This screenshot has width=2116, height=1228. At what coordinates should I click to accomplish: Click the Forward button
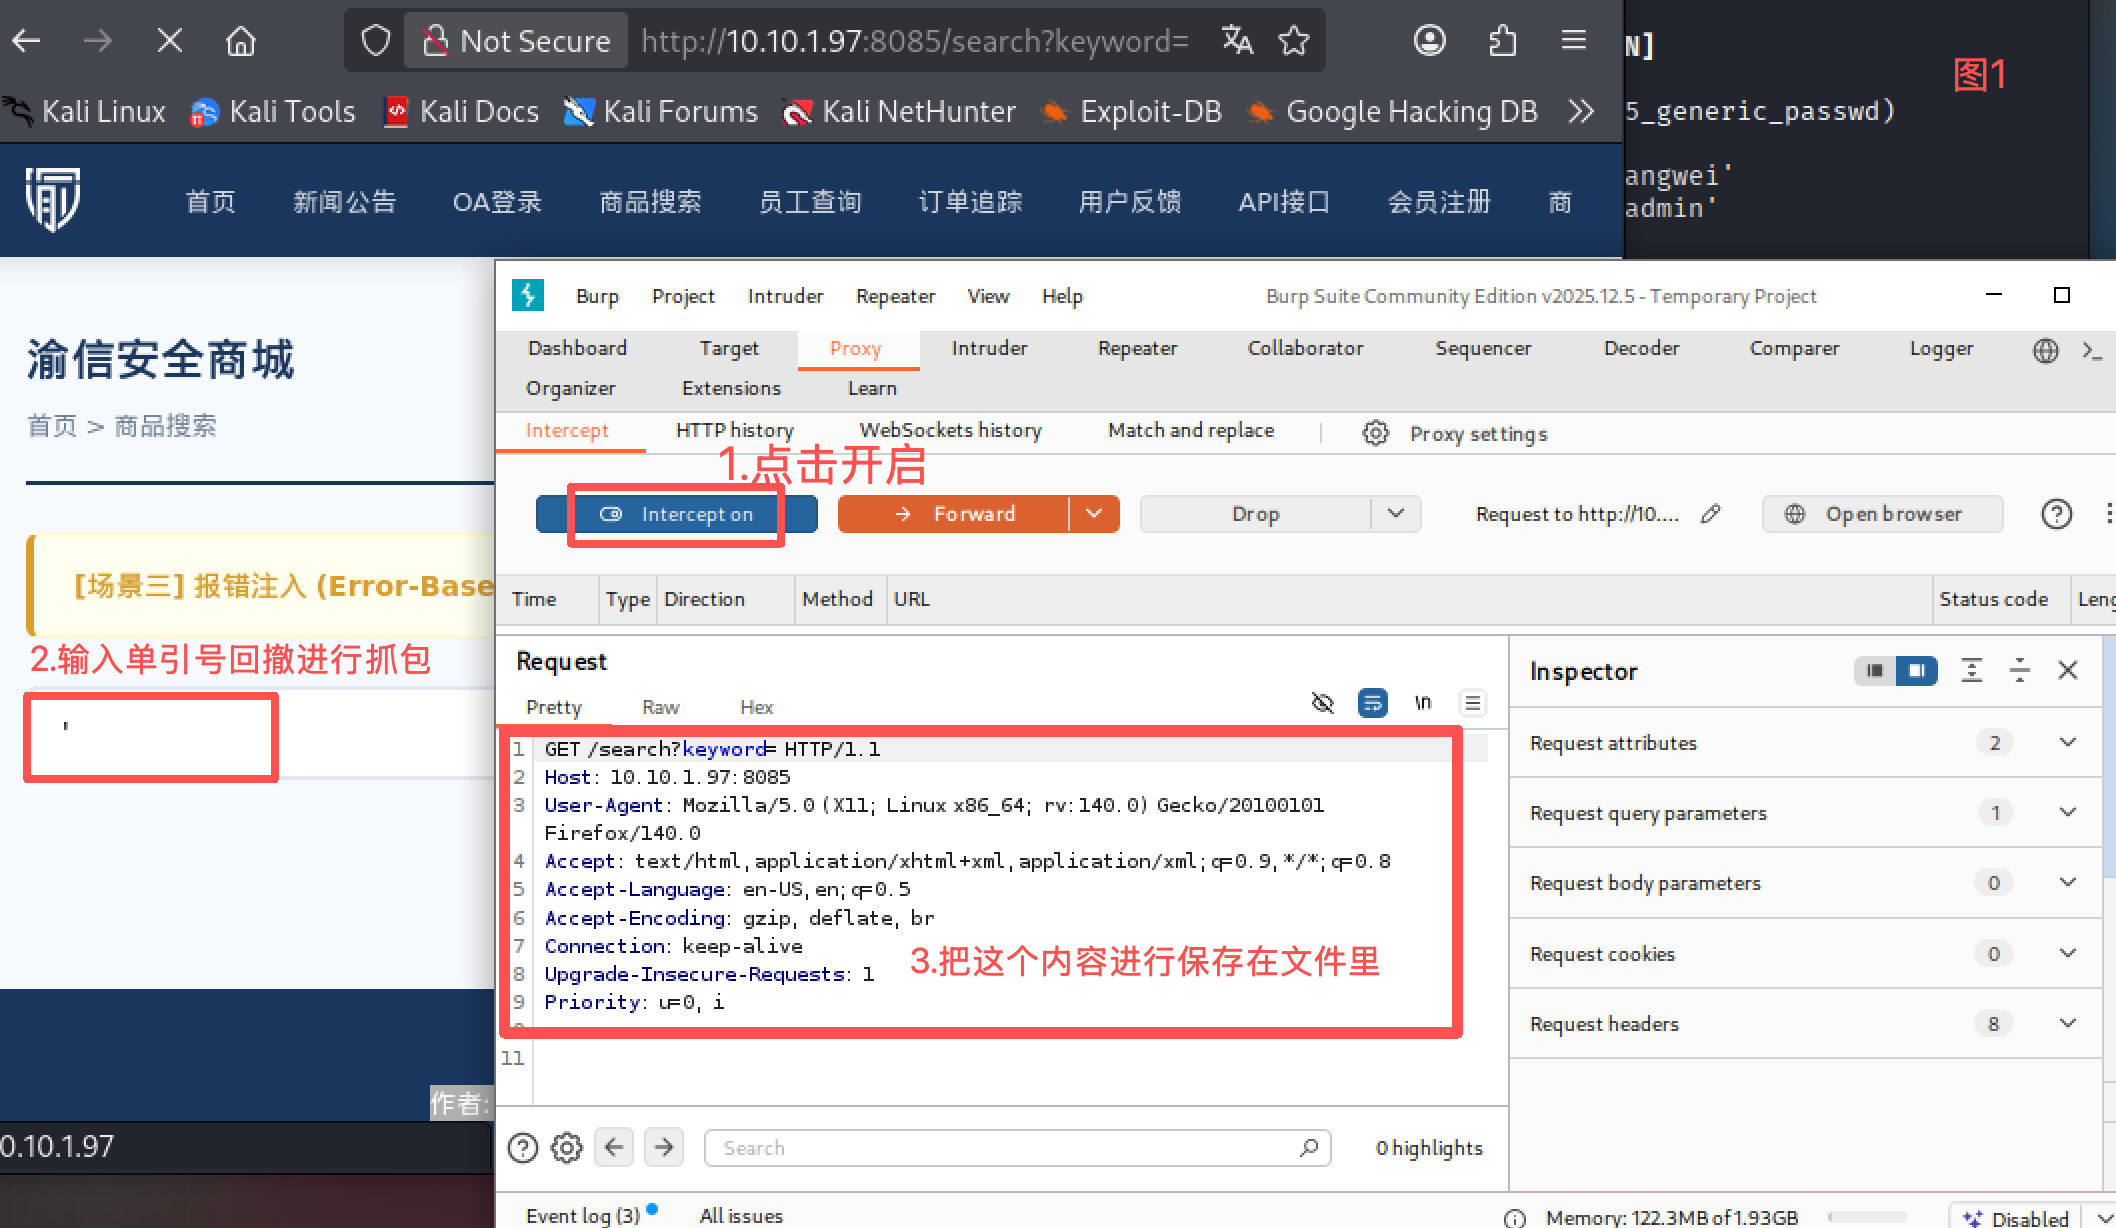point(953,514)
